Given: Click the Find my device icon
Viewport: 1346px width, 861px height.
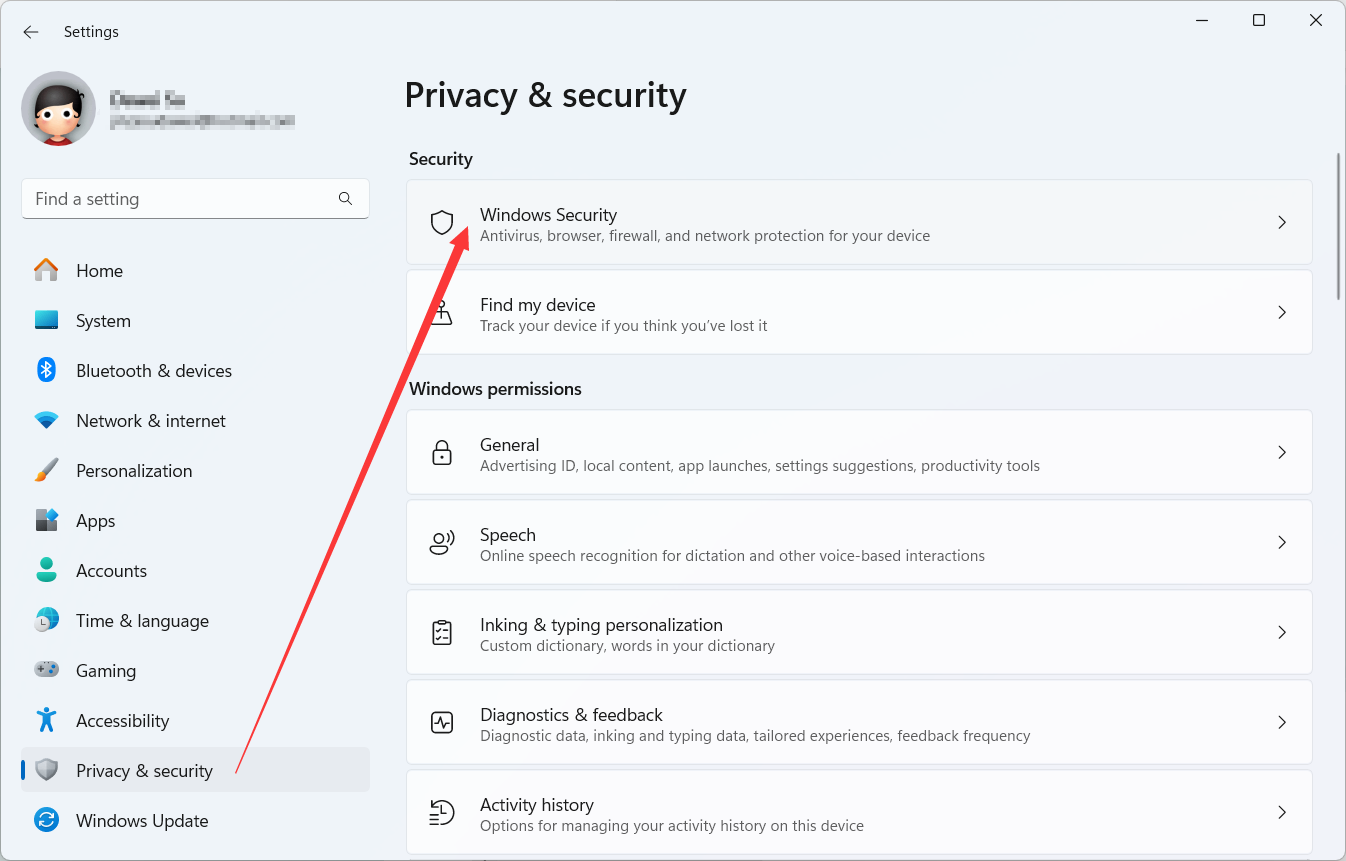Looking at the screenshot, I should tap(441, 312).
